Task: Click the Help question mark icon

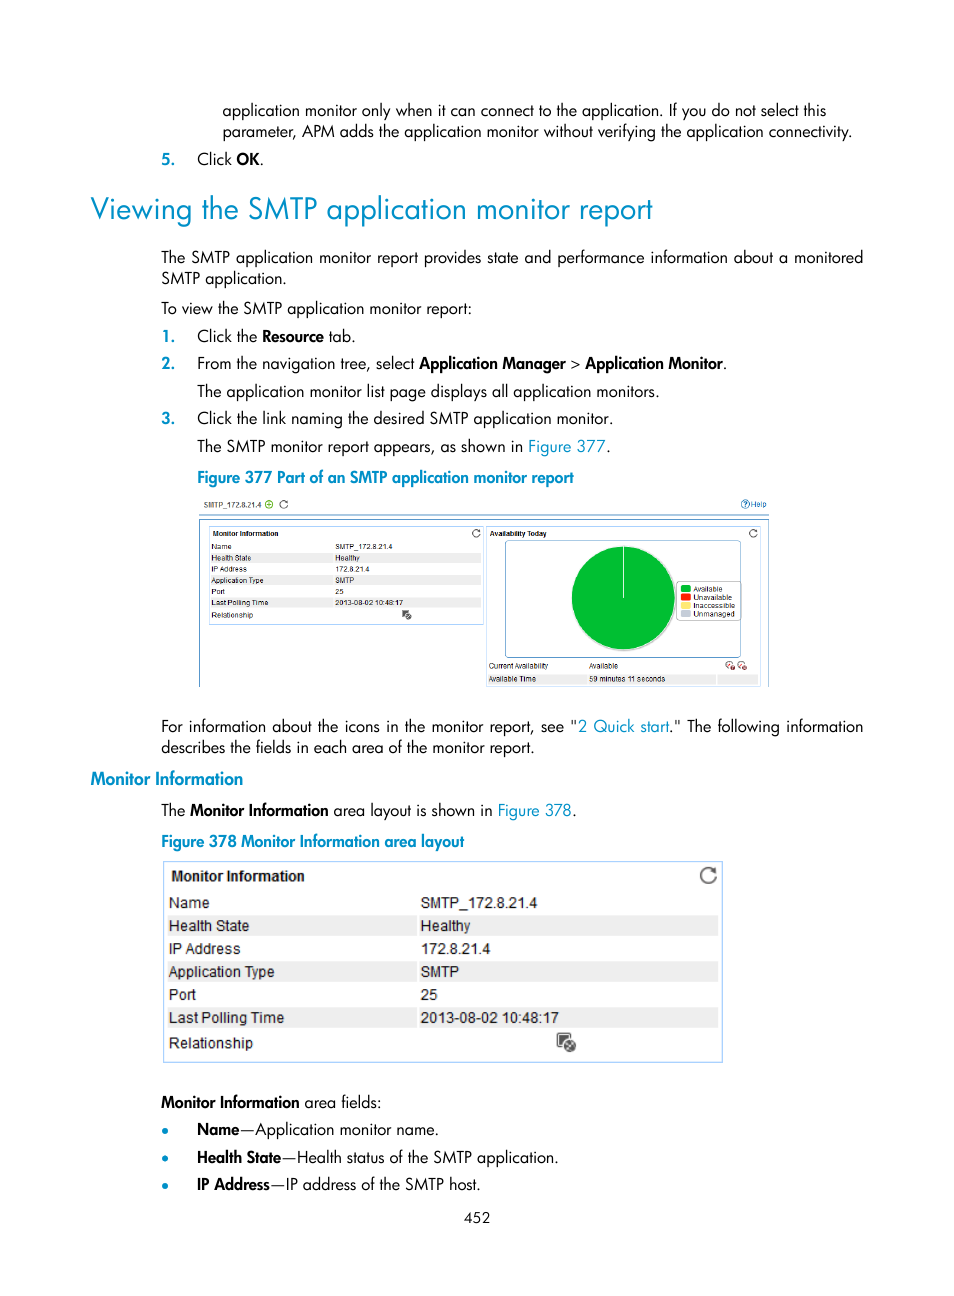Action: [745, 505]
